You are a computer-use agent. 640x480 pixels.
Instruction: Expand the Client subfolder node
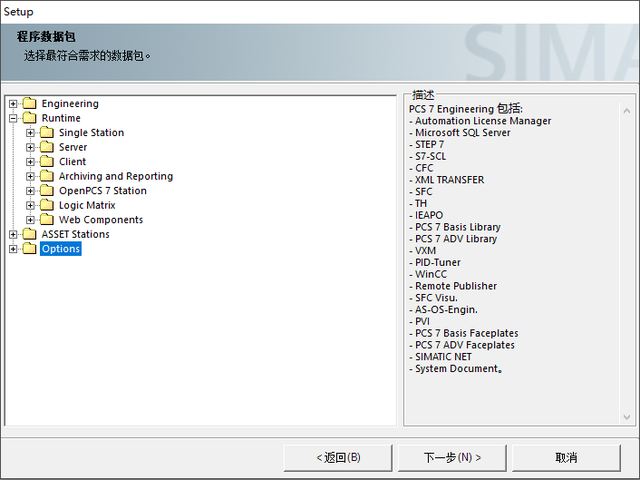coord(30,162)
